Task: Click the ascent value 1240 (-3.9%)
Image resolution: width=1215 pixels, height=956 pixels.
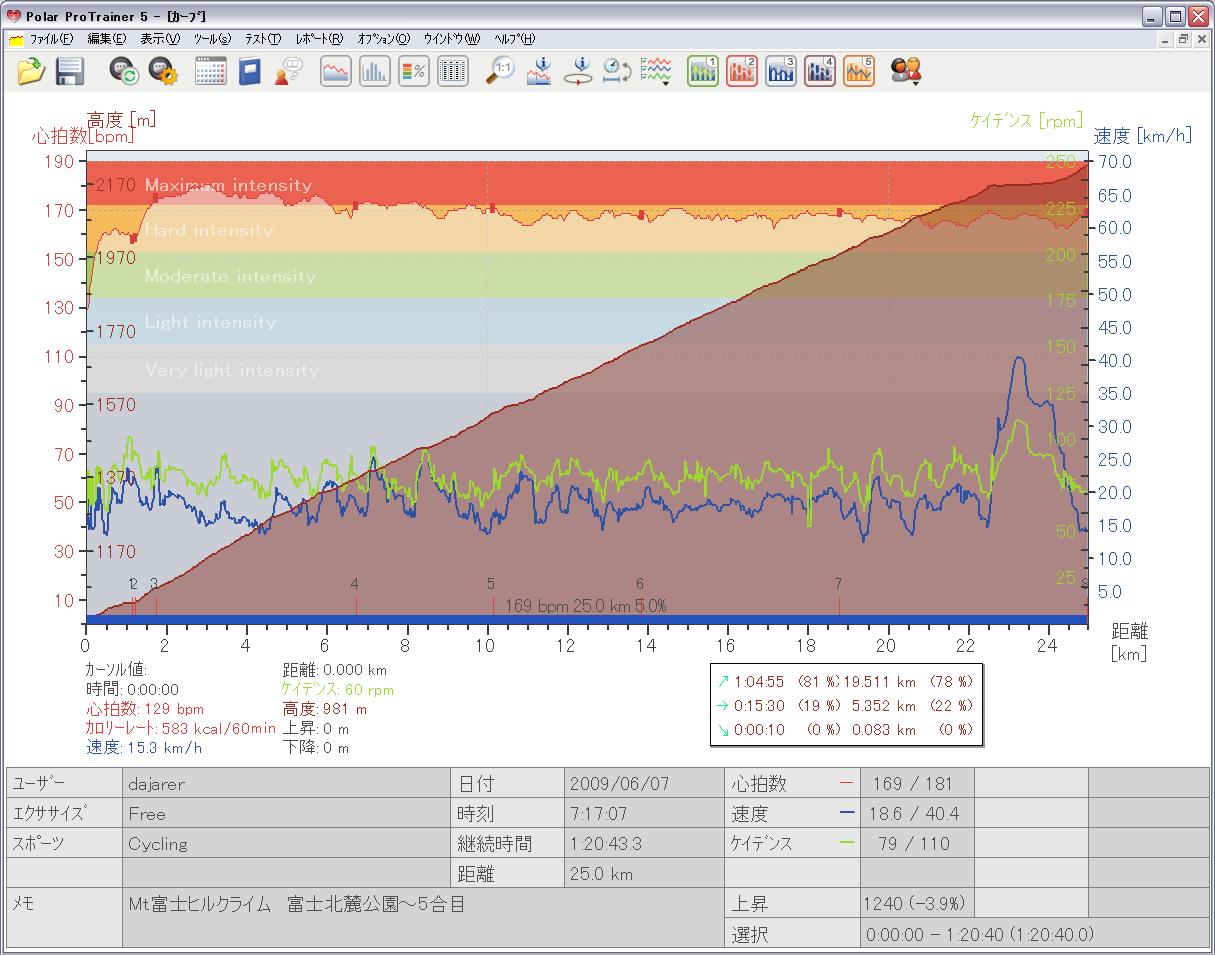Action: [x=917, y=903]
